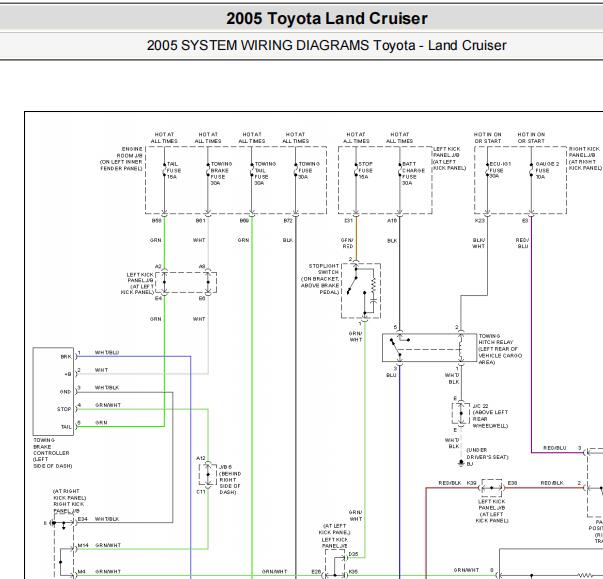Click the 'B61' connector label

coord(201,221)
